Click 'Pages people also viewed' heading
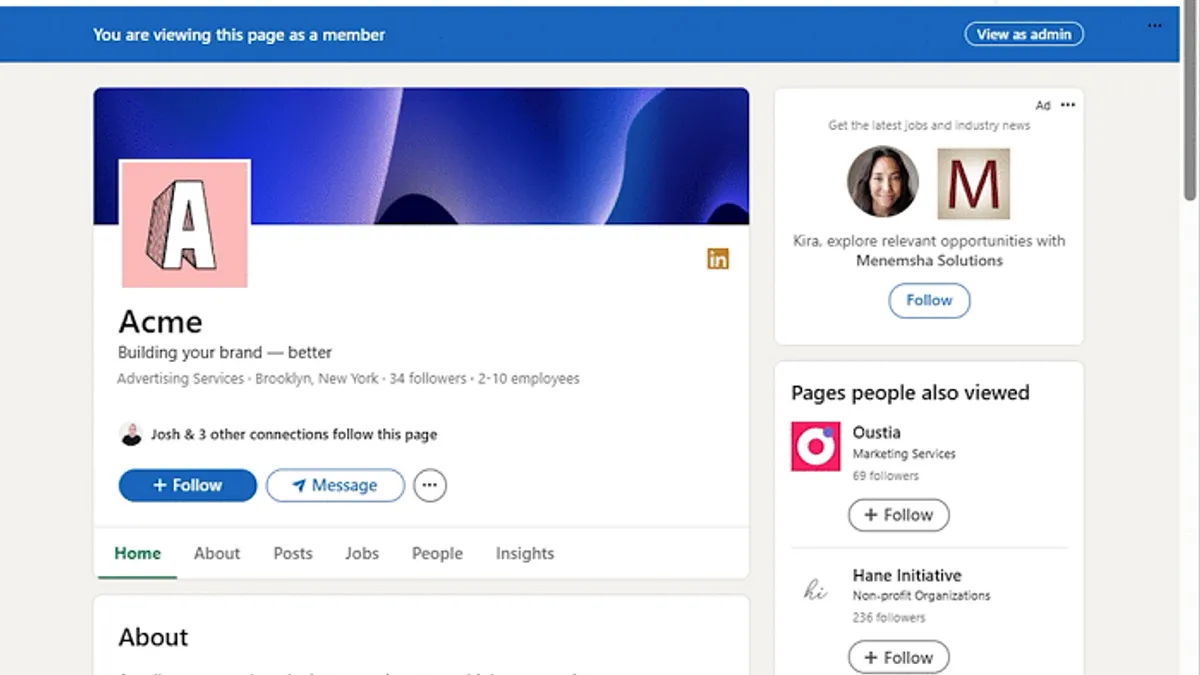1200x675 pixels. (x=910, y=393)
